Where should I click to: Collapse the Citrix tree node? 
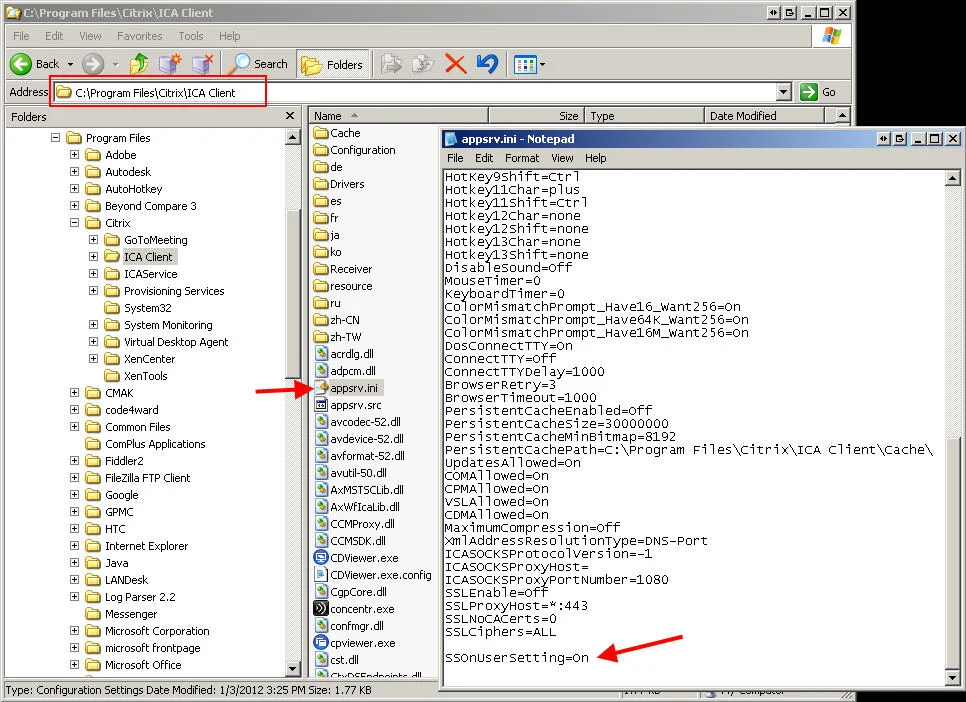click(x=75, y=223)
